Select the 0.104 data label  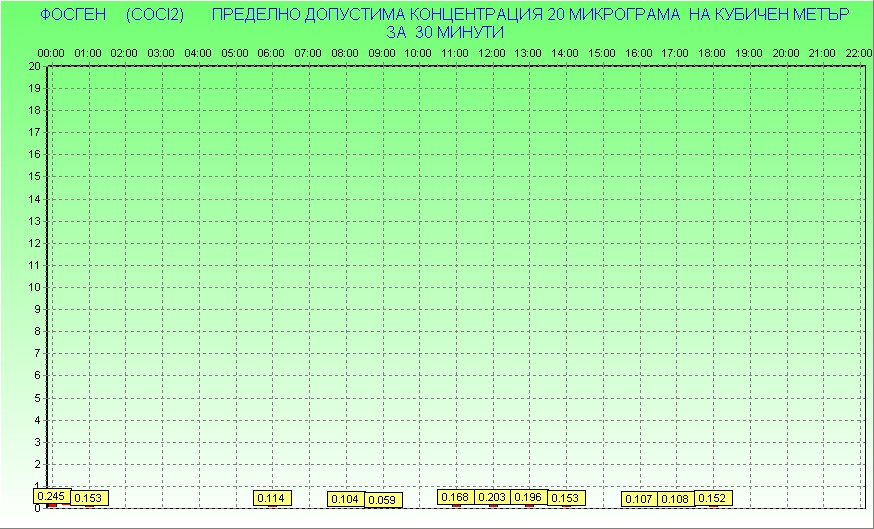point(346,499)
